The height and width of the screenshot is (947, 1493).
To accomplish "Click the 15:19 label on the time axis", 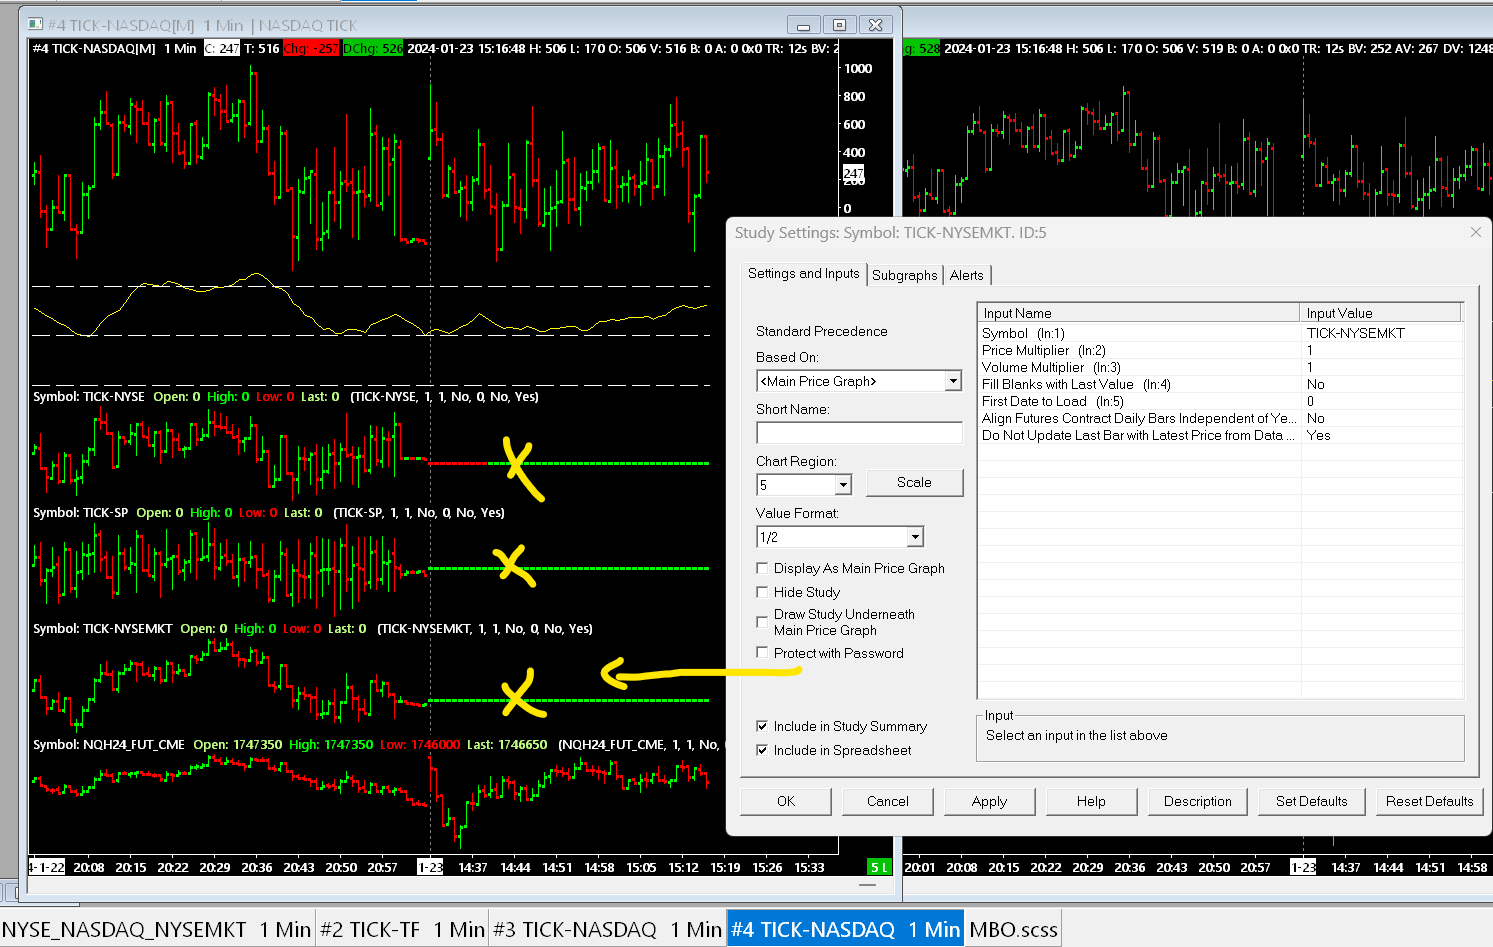I will 725,867.
